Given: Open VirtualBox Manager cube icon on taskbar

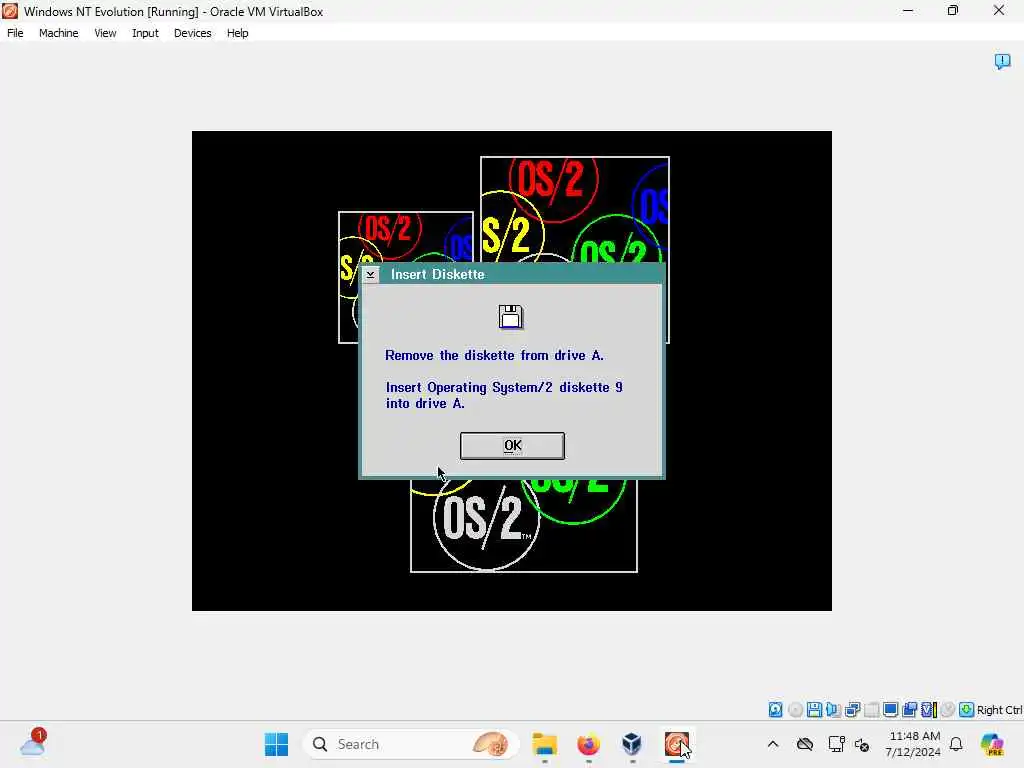Looking at the screenshot, I should (632, 744).
